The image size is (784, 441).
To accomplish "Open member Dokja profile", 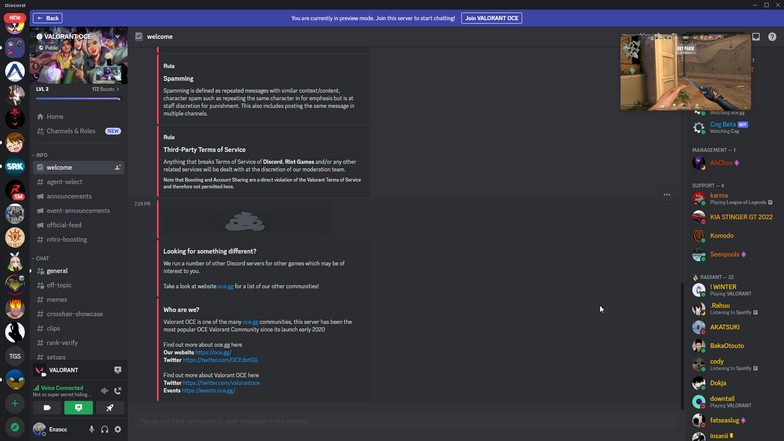I will 733,383.
